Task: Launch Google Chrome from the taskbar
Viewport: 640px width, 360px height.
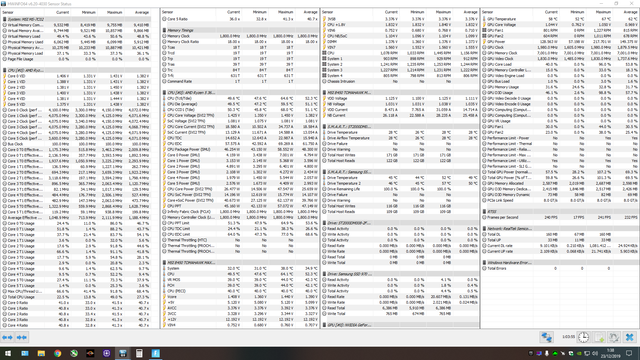Action: click(x=58, y=353)
